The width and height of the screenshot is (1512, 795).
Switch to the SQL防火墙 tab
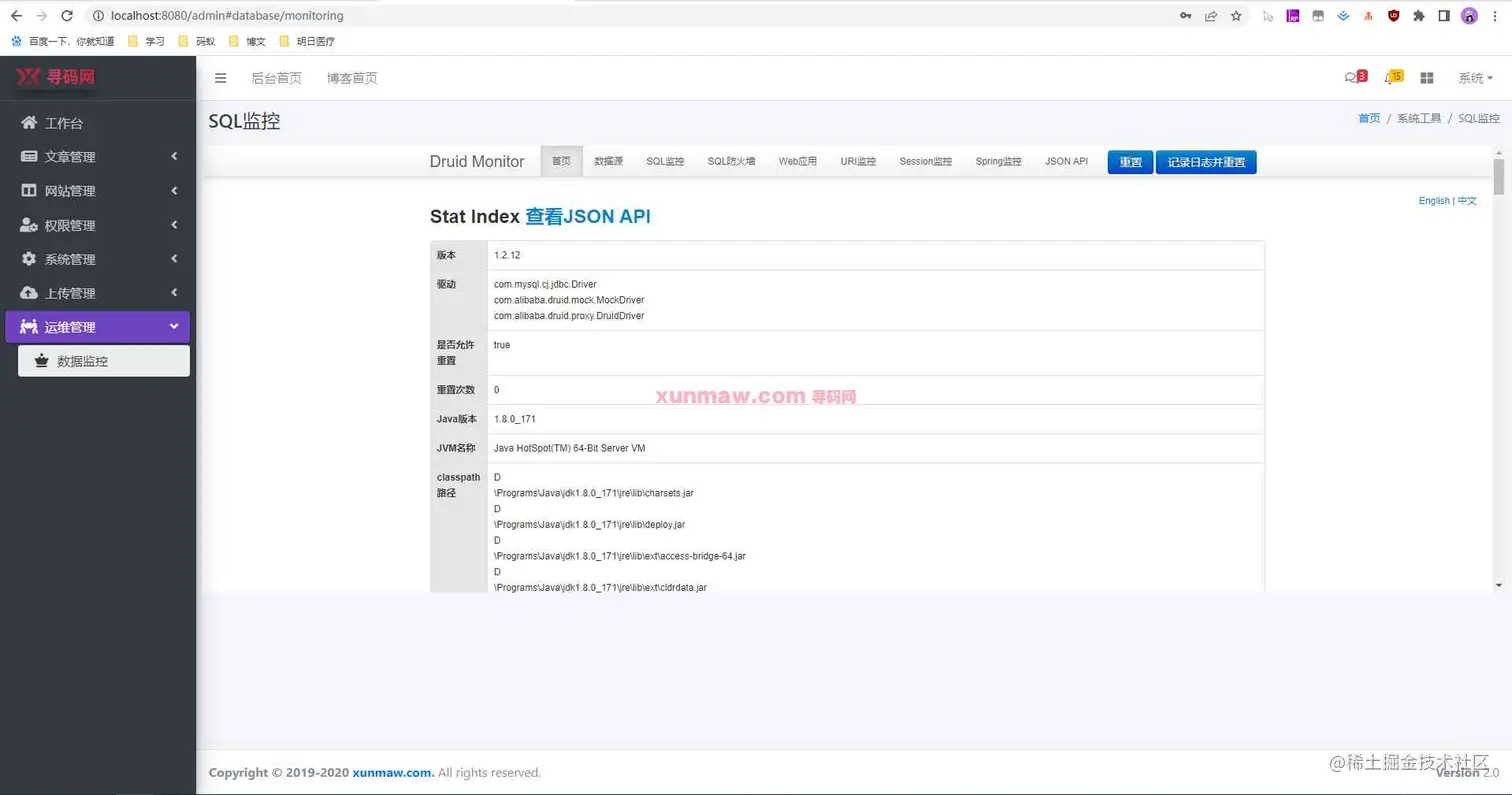[731, 161]
